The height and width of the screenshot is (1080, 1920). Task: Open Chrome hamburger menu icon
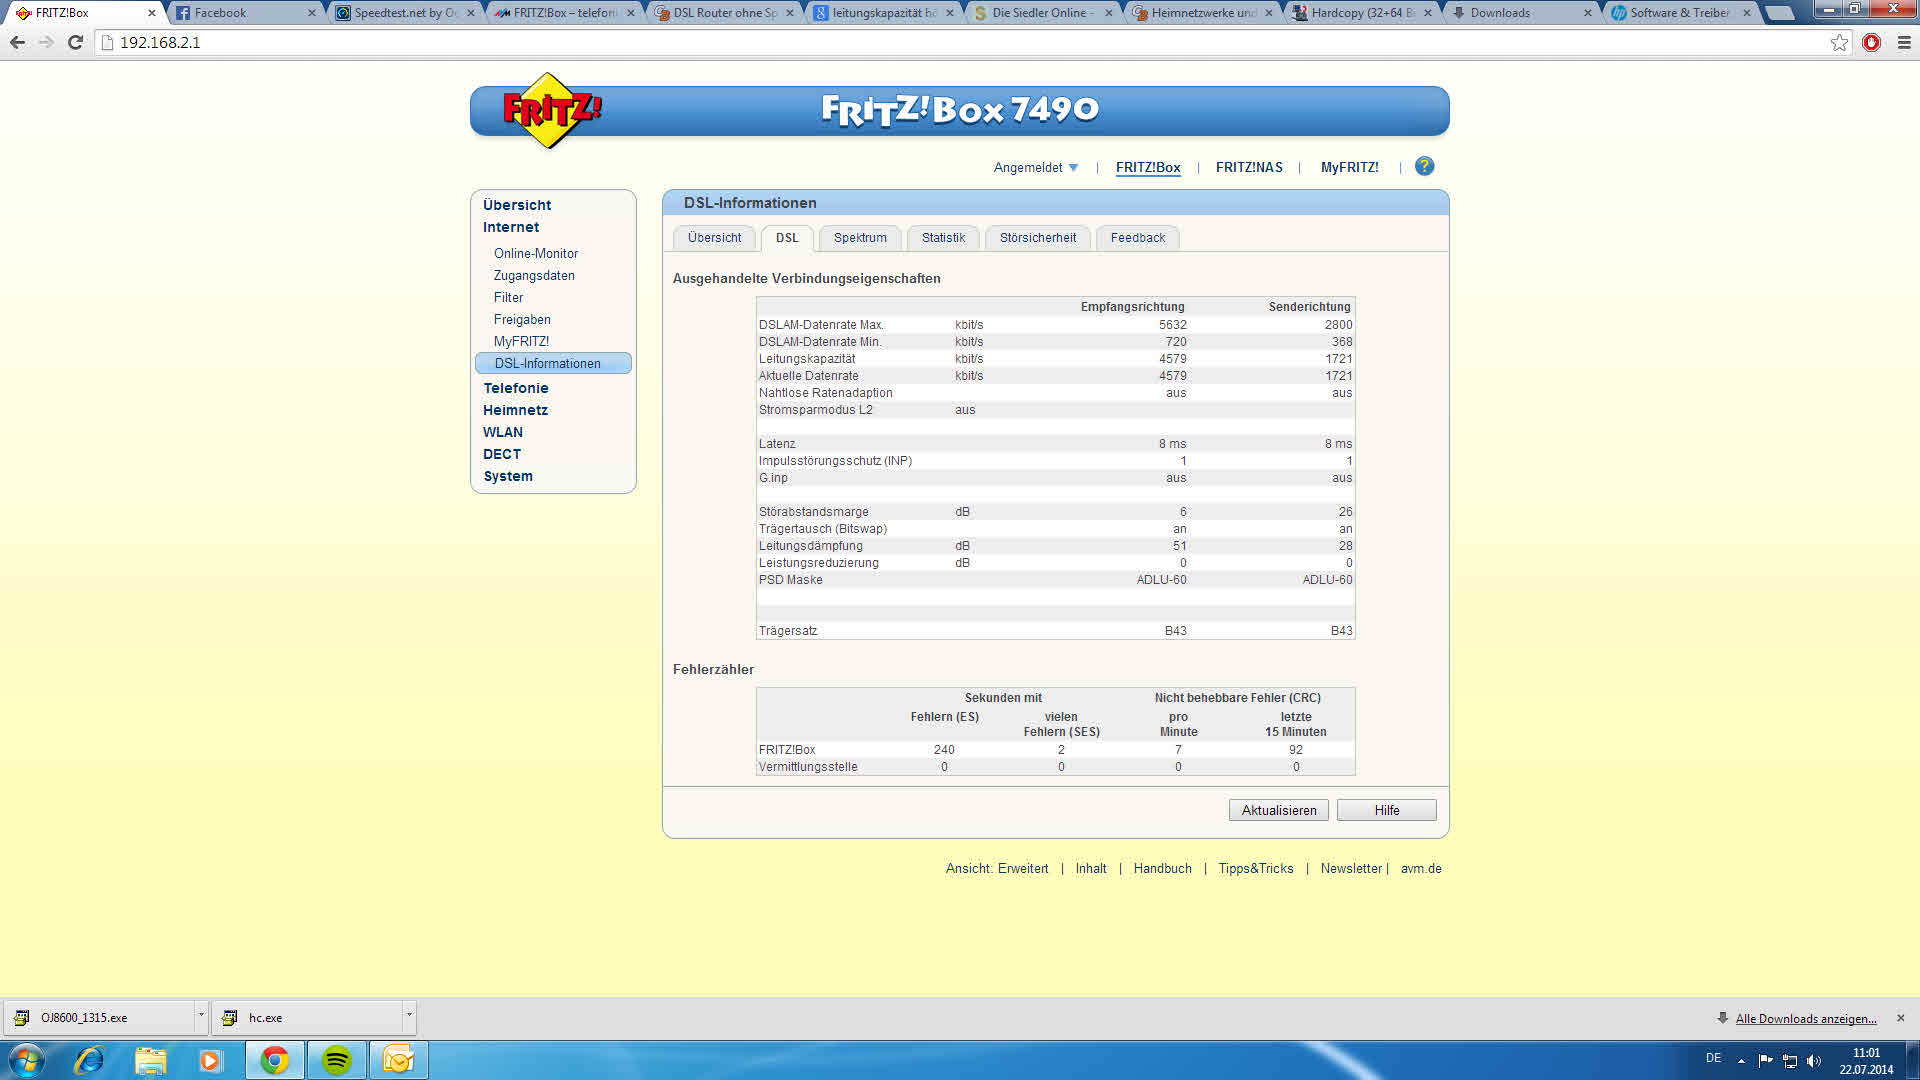[1904, 43]
